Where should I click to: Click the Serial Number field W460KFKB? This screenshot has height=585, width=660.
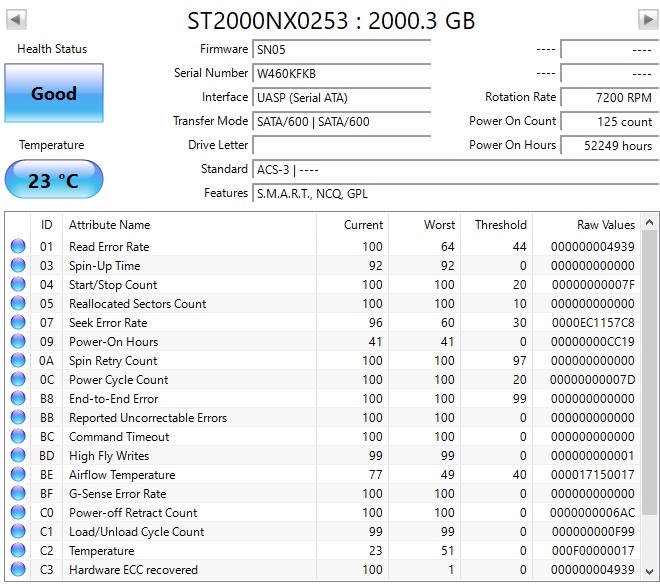[341, 73]
